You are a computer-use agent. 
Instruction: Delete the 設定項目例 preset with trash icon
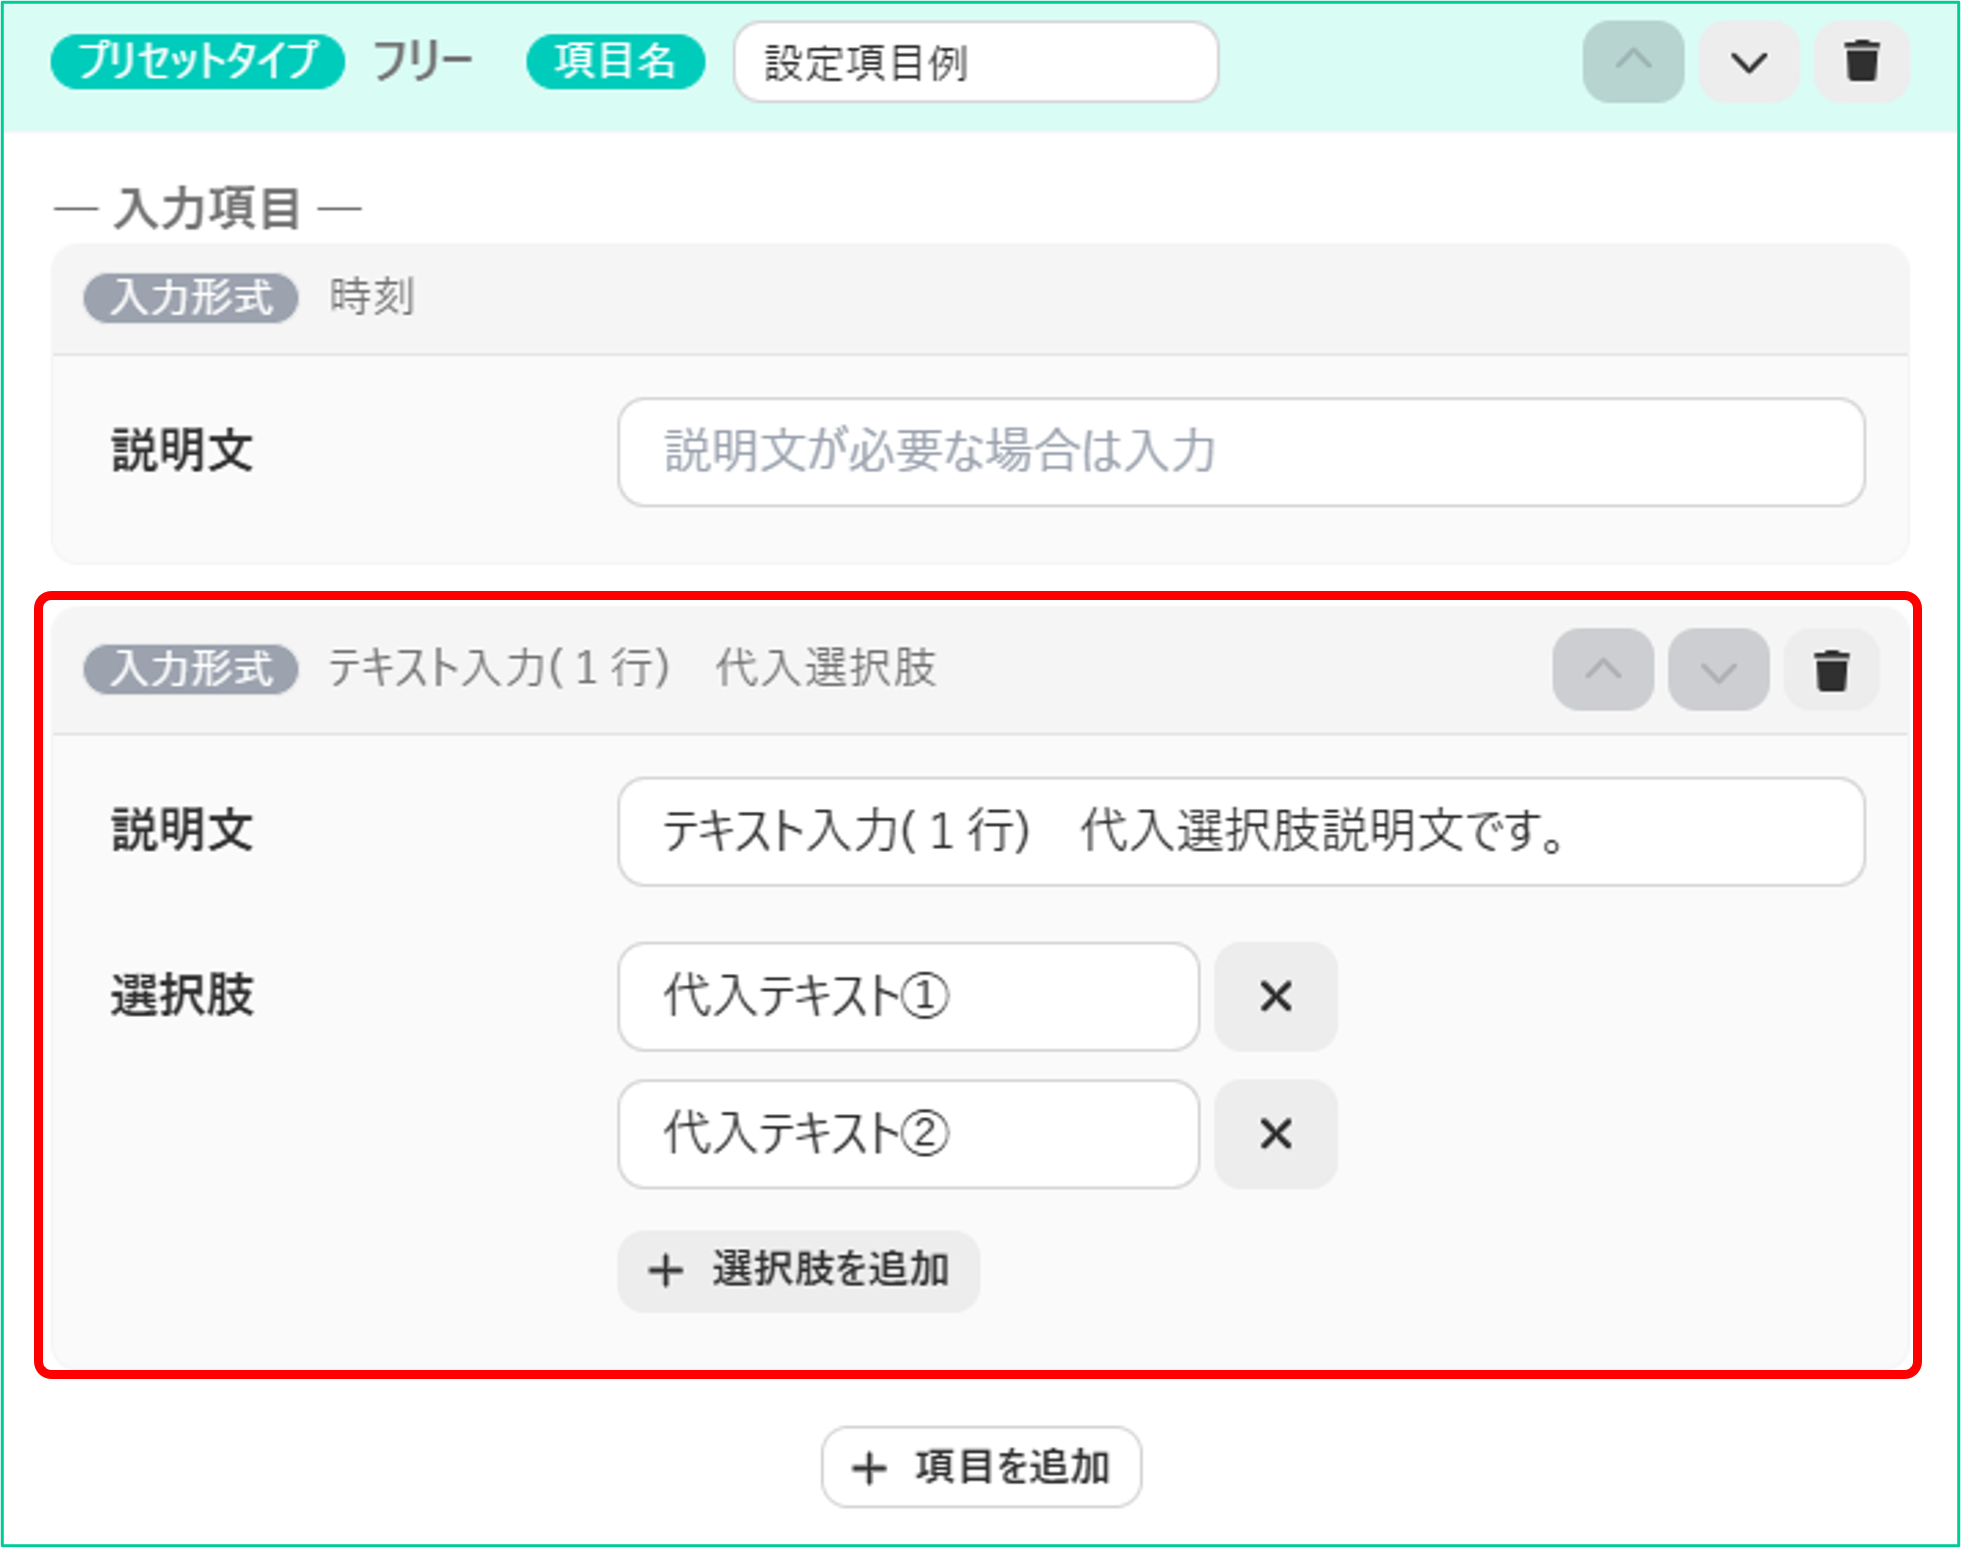(x=1861, y=62)
